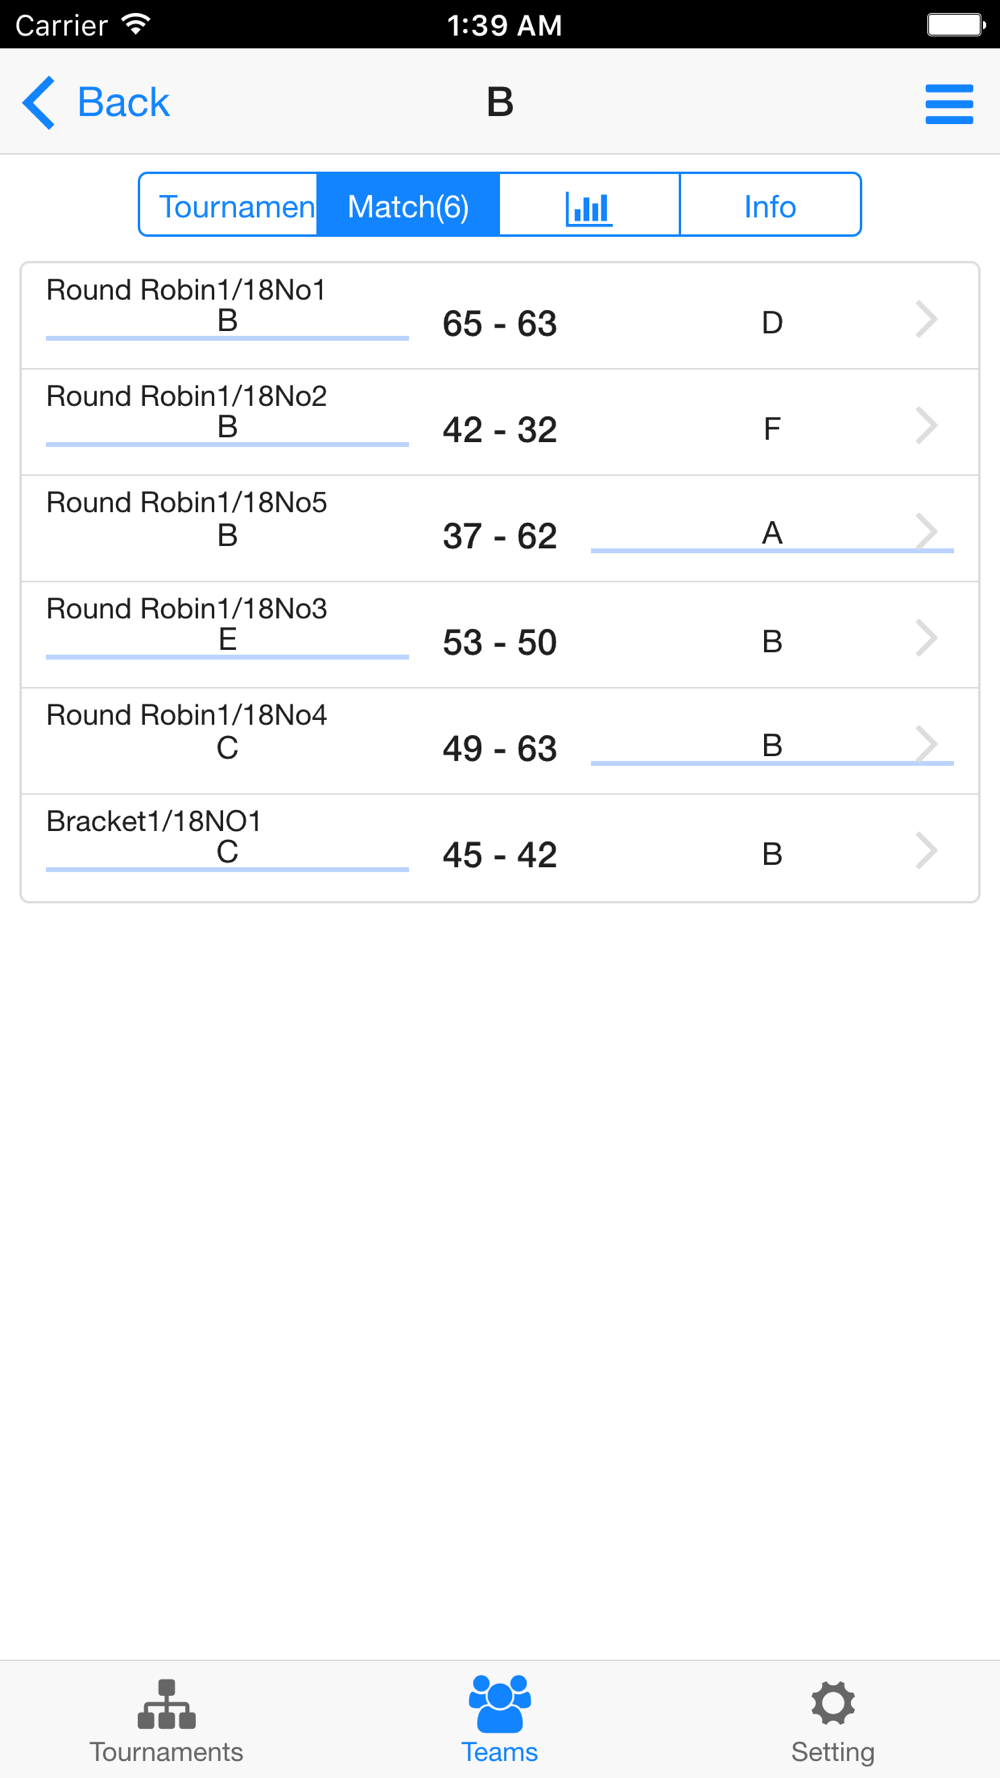Tap the Back button label
The image size is (1000, 1778).
123,102
